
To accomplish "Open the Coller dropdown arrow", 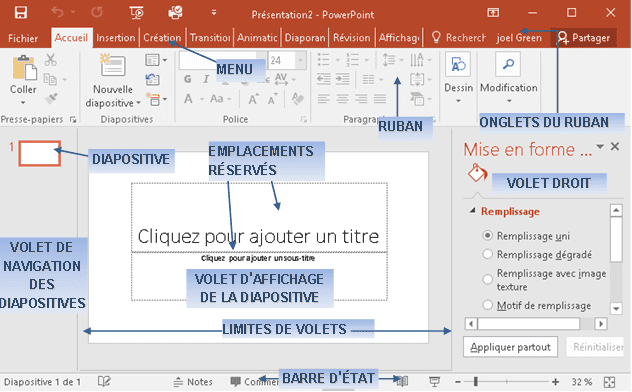I will point(23,103).
